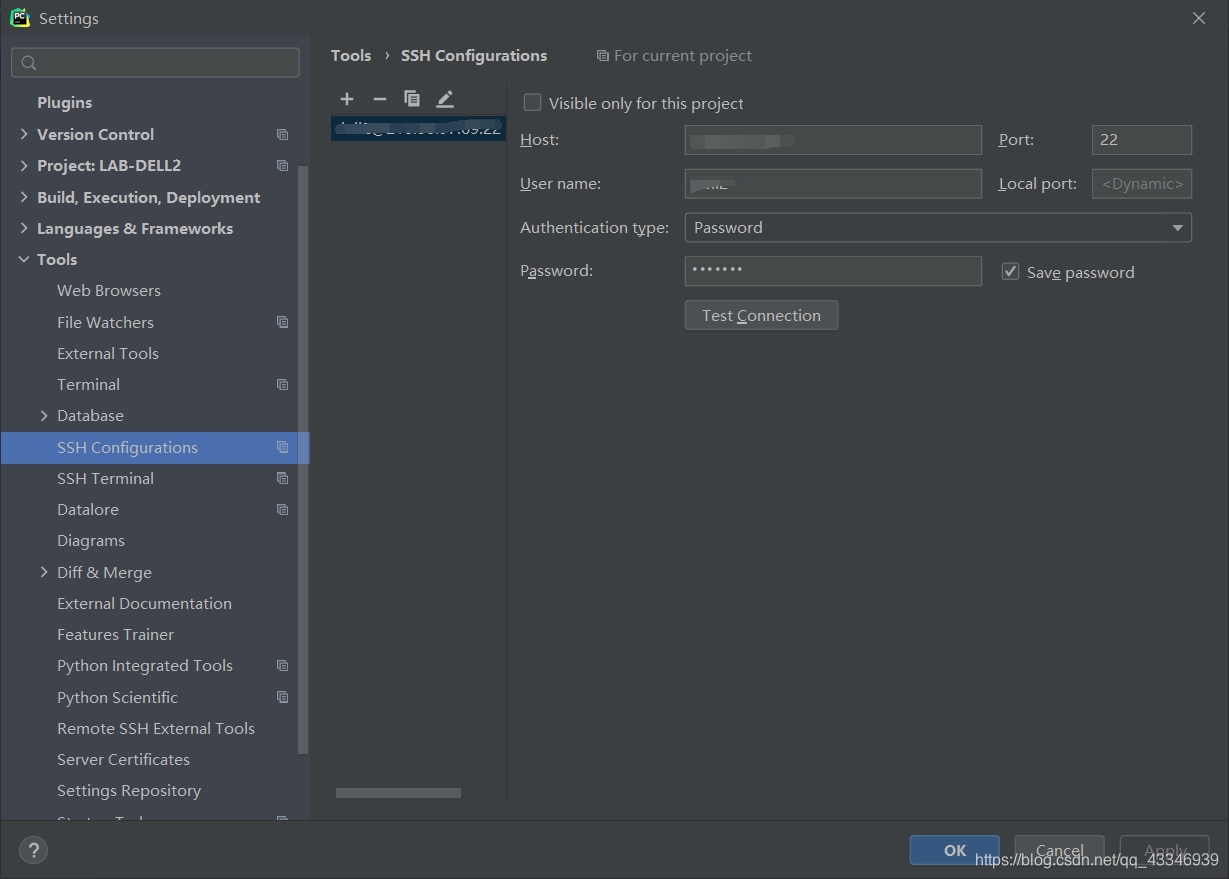Open Web Browsers settings
The width and height of the screenshot is (1229, 879).
tap(109, 291)
